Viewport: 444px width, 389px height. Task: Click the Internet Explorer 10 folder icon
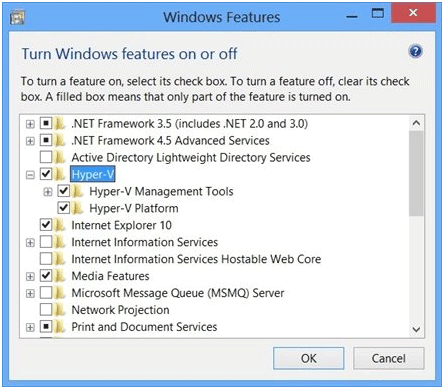tap(60, 225)
